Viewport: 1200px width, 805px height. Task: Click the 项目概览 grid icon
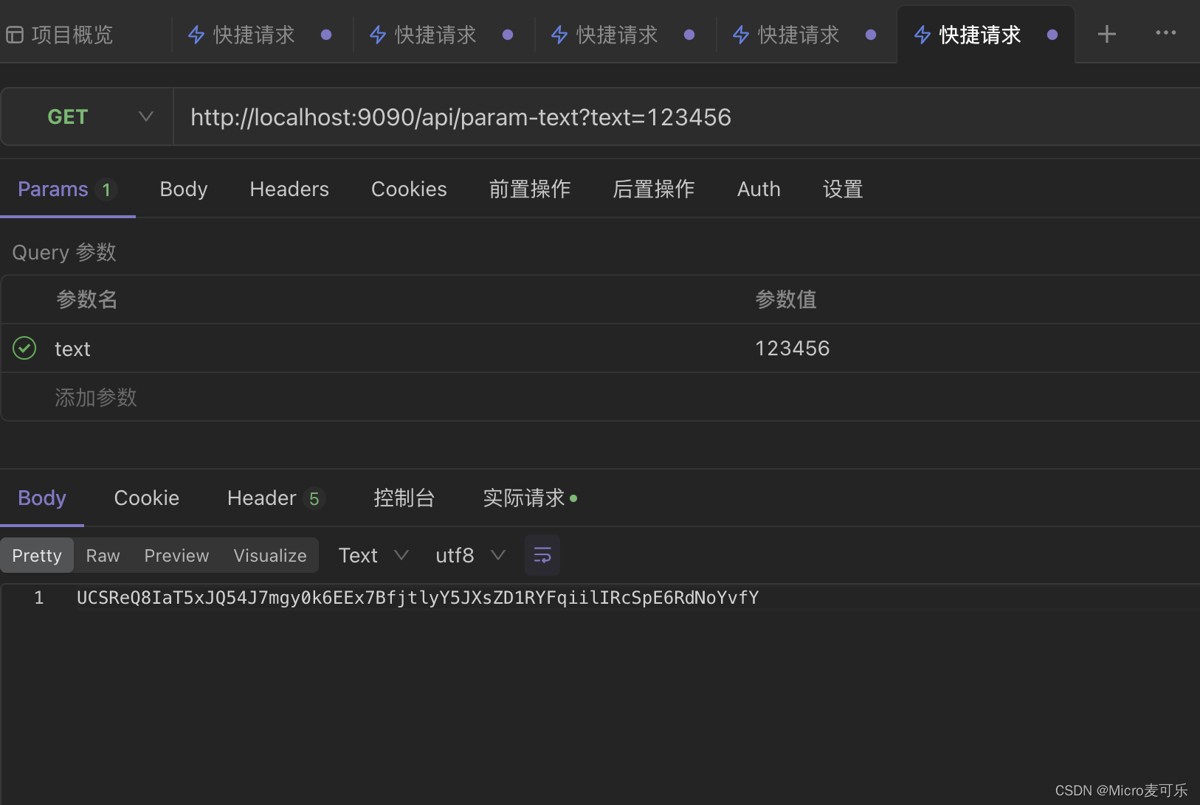pos(14,35)
